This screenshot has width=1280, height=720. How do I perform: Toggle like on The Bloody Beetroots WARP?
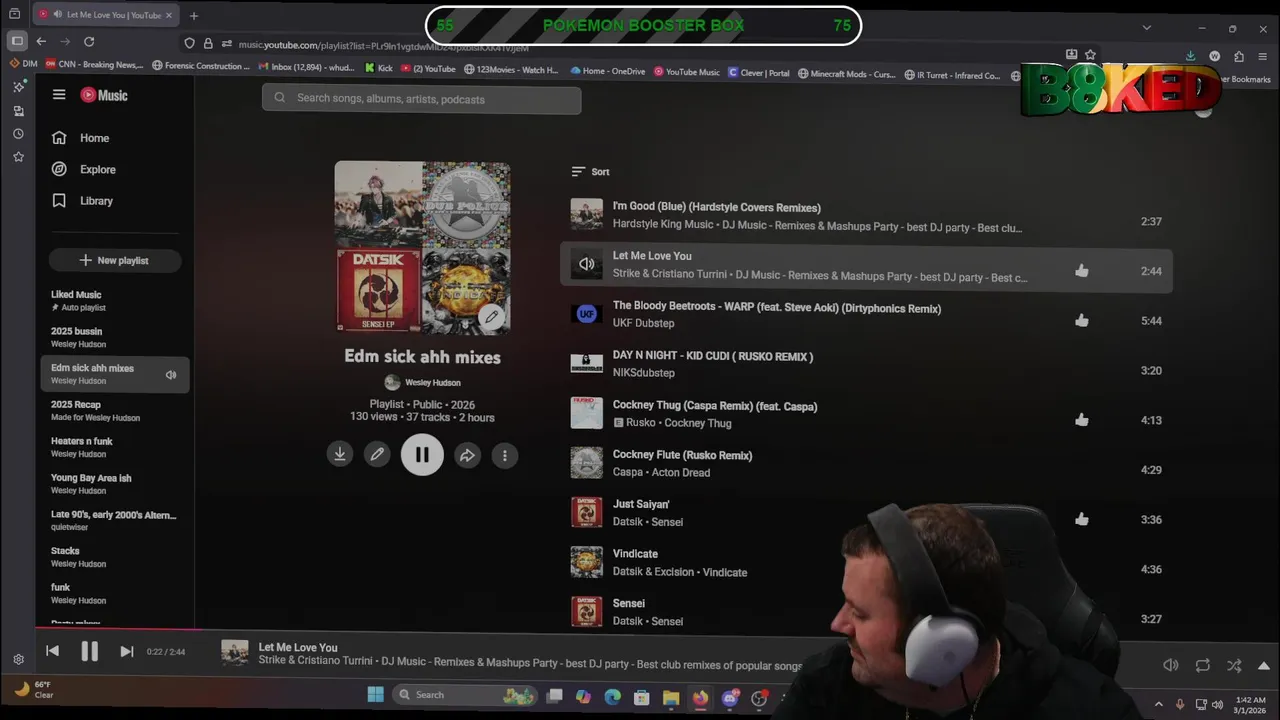(1081, 321)
